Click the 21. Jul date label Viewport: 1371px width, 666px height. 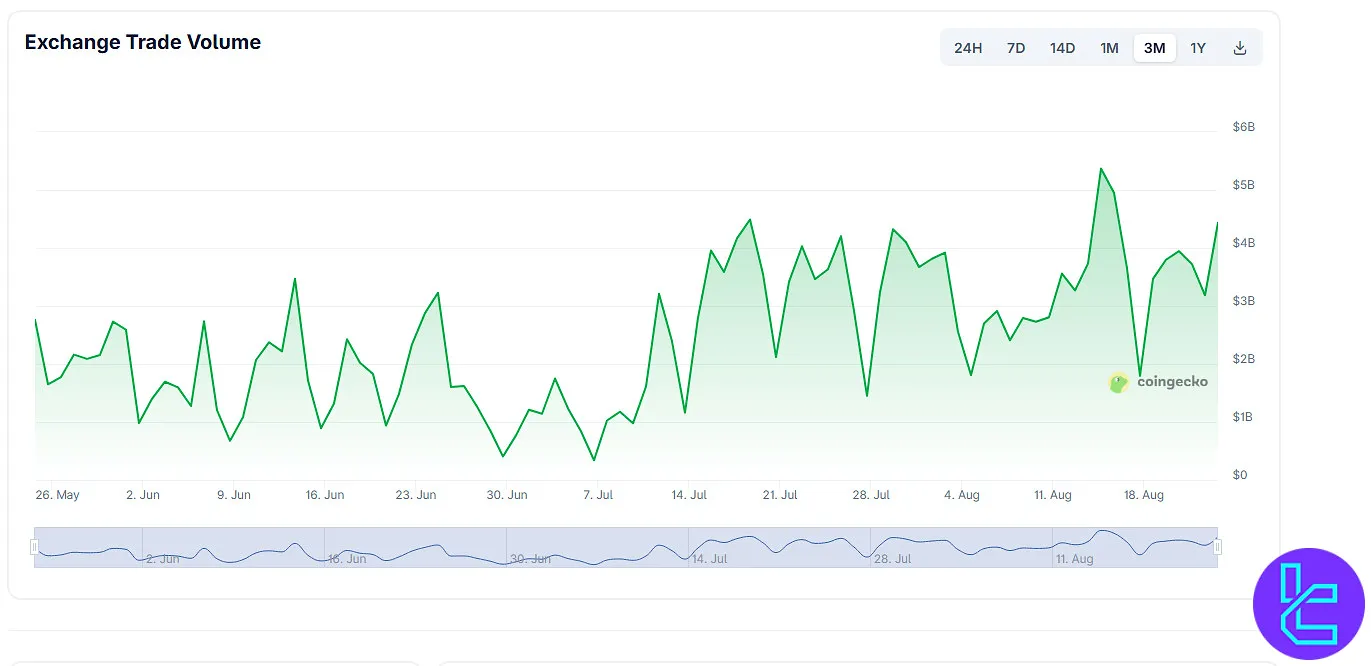(x=780, y=495)
